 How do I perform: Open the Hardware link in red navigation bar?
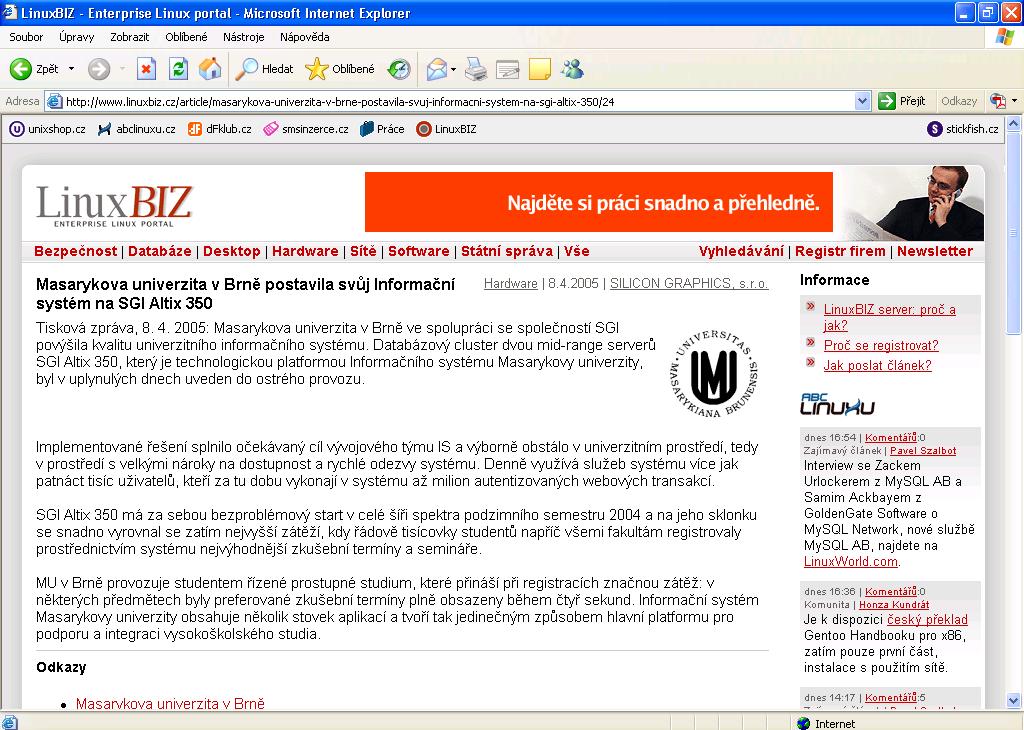coord(305,251)
